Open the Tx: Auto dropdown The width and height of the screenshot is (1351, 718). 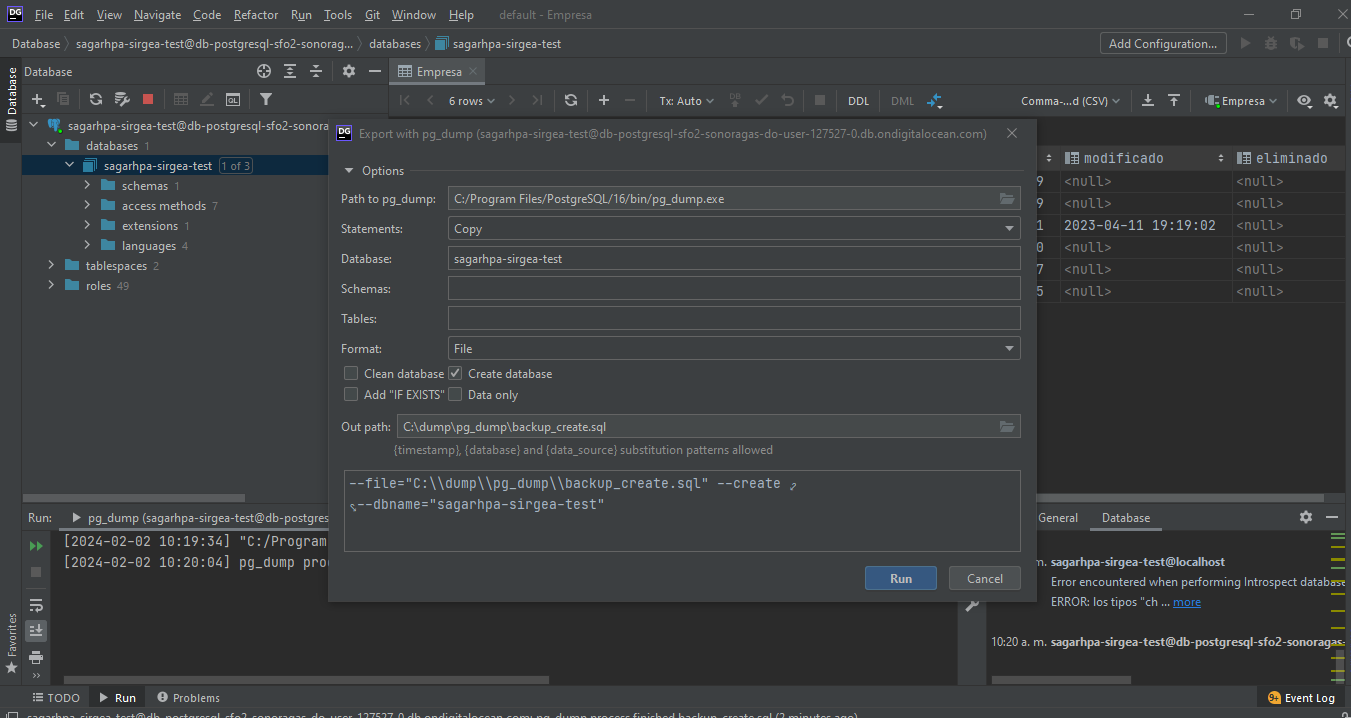pyautogui.click(x=686, y=101)
